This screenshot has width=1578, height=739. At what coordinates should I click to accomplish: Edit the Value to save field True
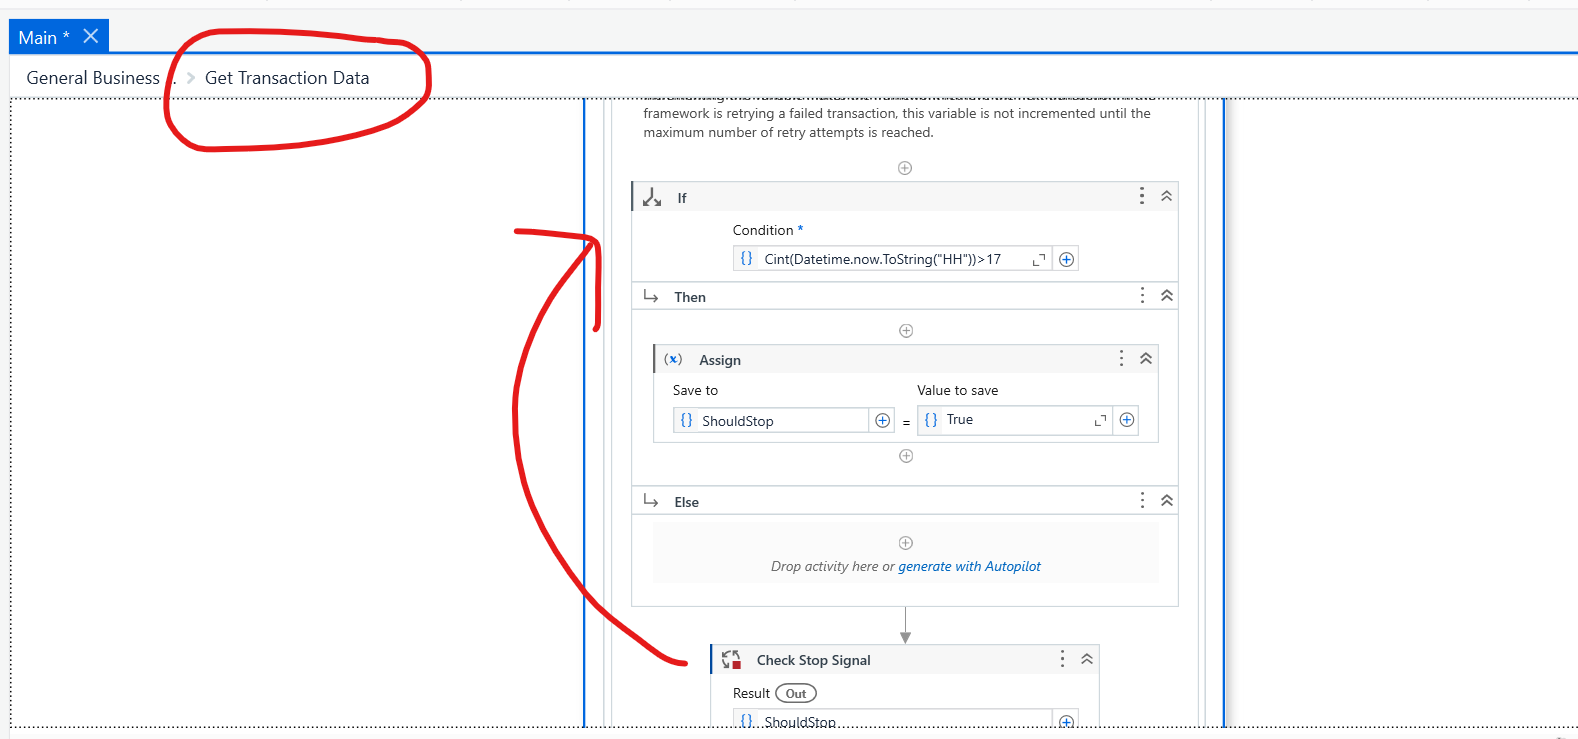1015,420
